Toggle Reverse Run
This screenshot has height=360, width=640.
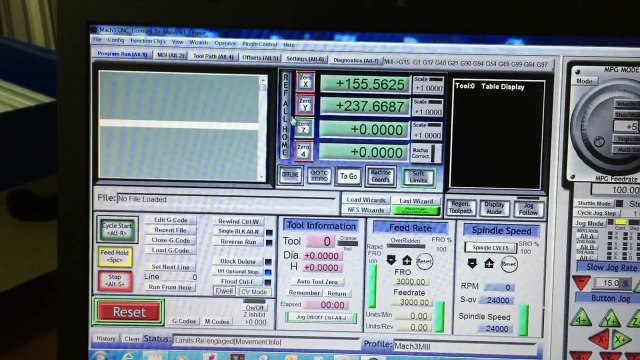tap(238, 242)
